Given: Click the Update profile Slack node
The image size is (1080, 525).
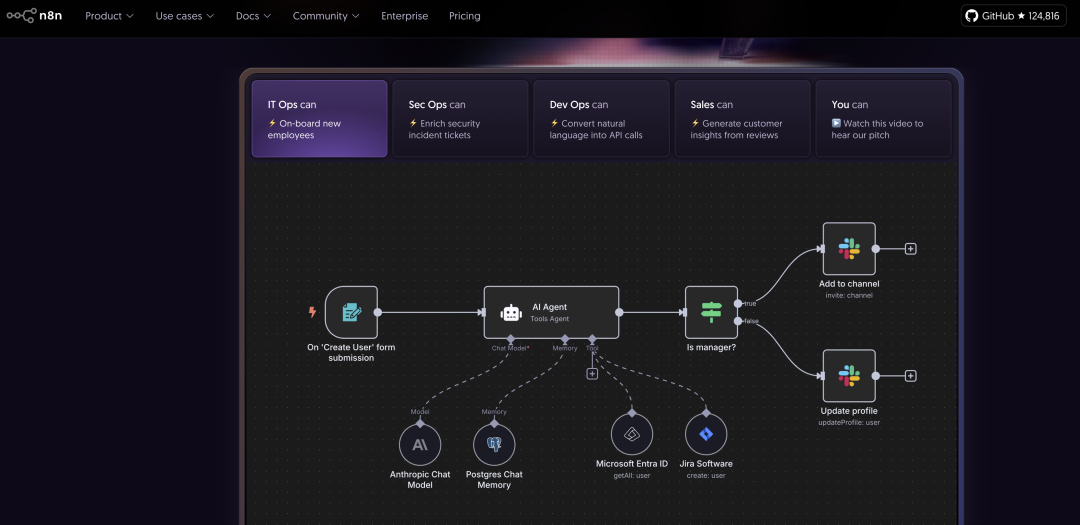Looking at the screenshot, I should point(849,375).
